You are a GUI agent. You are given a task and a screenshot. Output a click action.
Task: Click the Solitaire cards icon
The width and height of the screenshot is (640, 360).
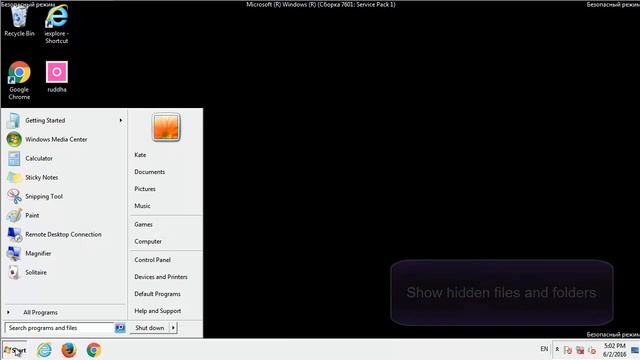coord(14,272)
